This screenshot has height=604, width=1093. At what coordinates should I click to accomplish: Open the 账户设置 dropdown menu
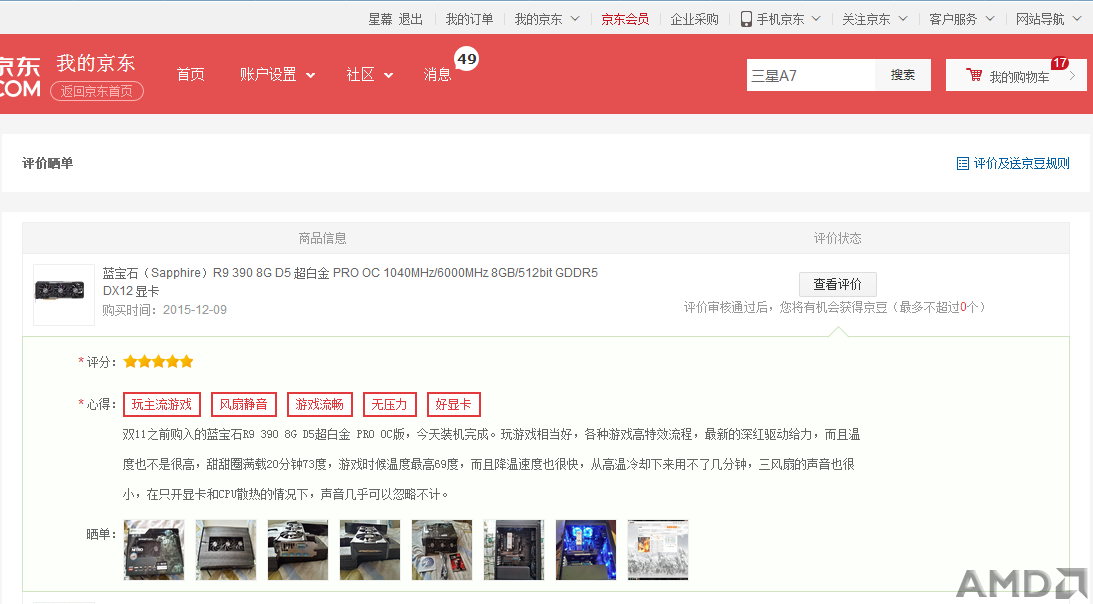[x=277, y=75]
